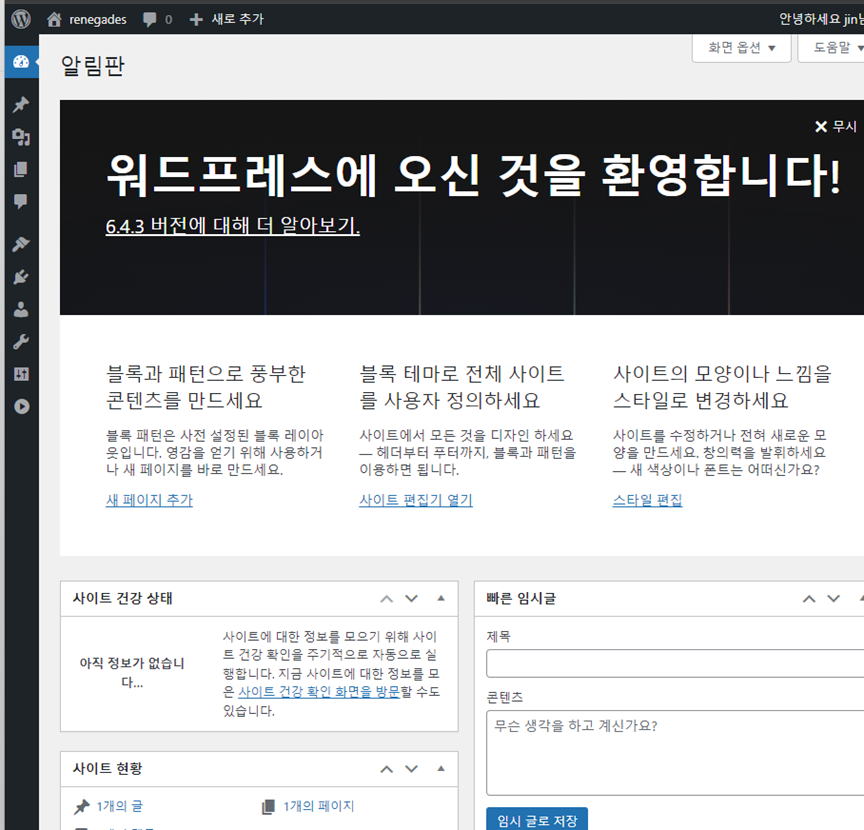
Task: Open Media library sidebar icon
Action: click(21, 137)
